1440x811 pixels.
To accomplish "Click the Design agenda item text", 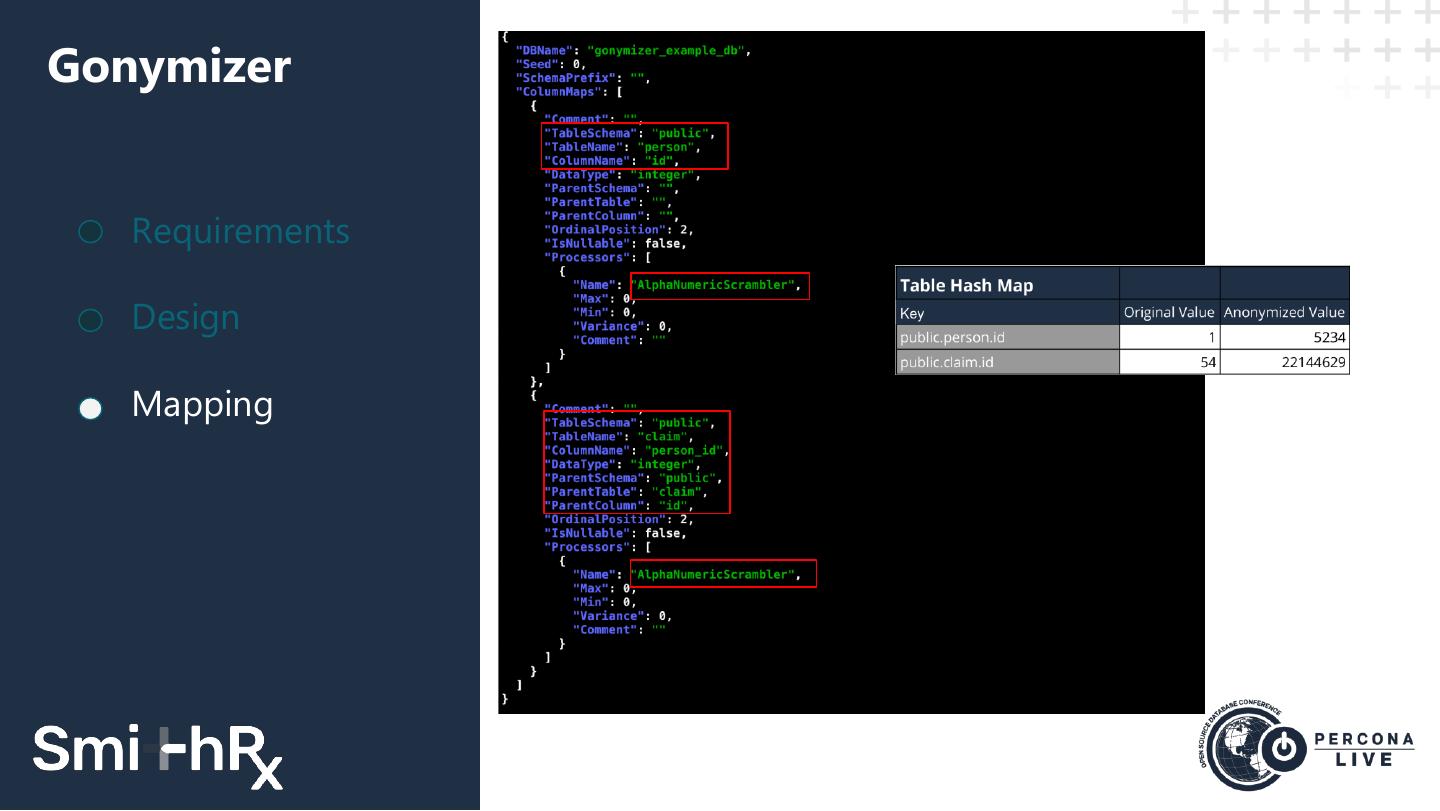I will pyautogui.click(x=186, y=318).
